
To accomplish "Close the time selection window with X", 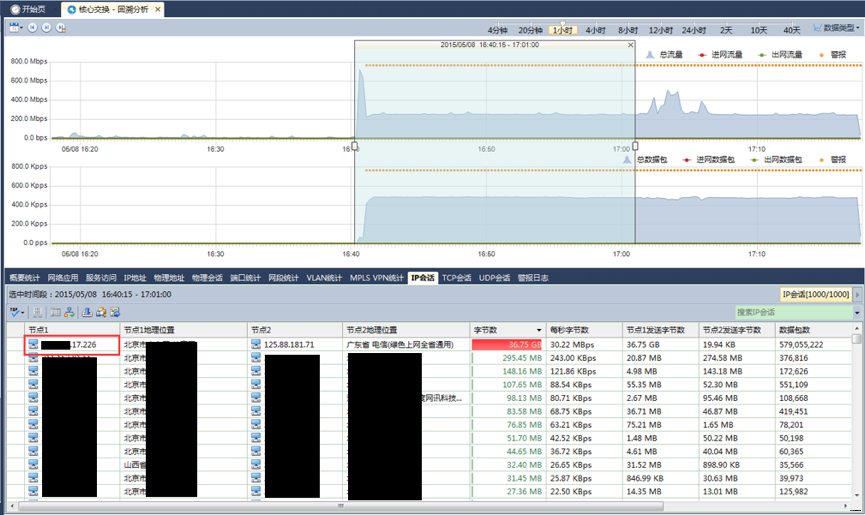I will coord(629,45).
